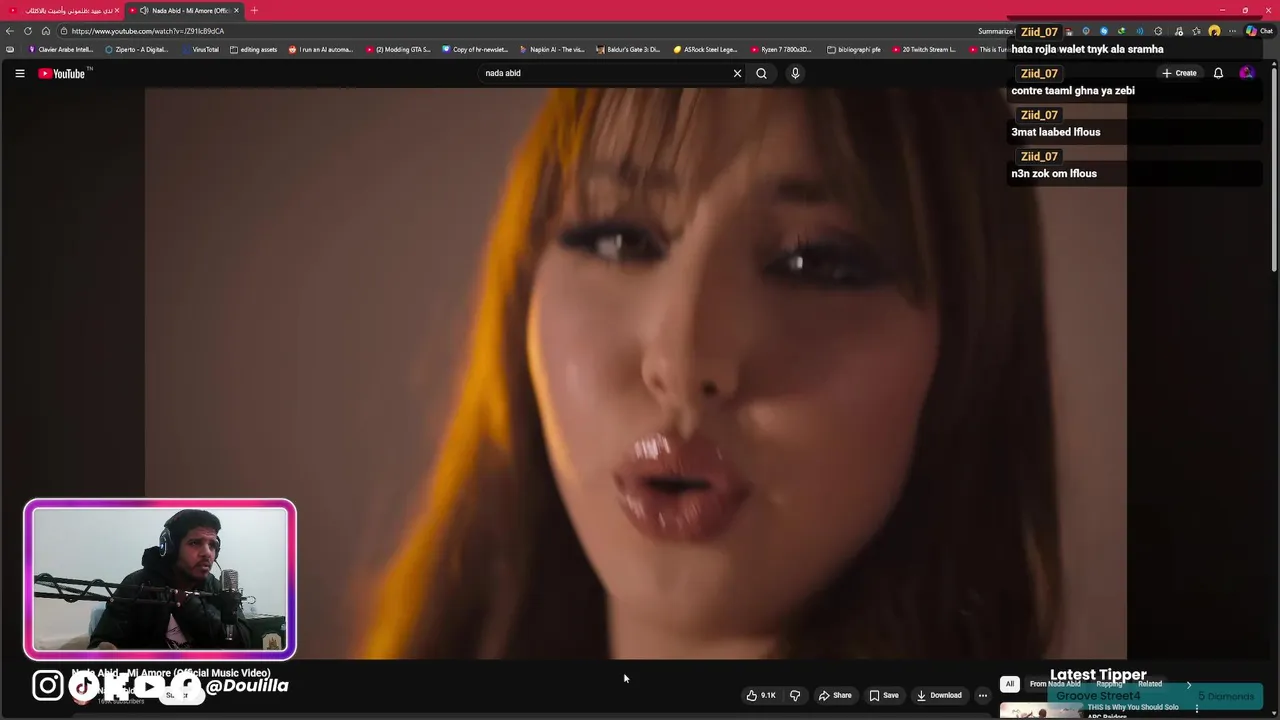Viewport: 1280px width, 720px height.
Task: Start voice search with the microphone
Action: [795, 73]
